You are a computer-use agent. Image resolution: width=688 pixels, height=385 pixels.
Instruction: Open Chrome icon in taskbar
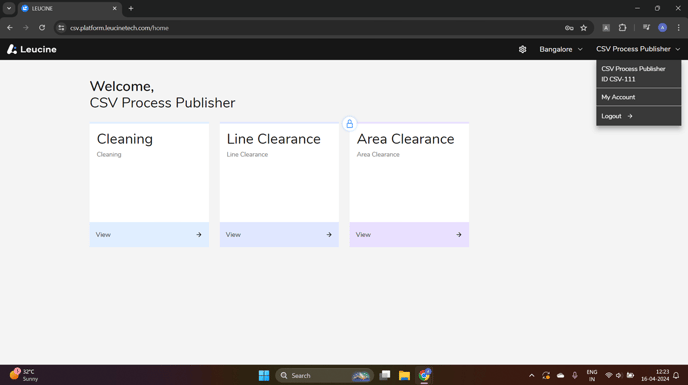click(424, 375)
